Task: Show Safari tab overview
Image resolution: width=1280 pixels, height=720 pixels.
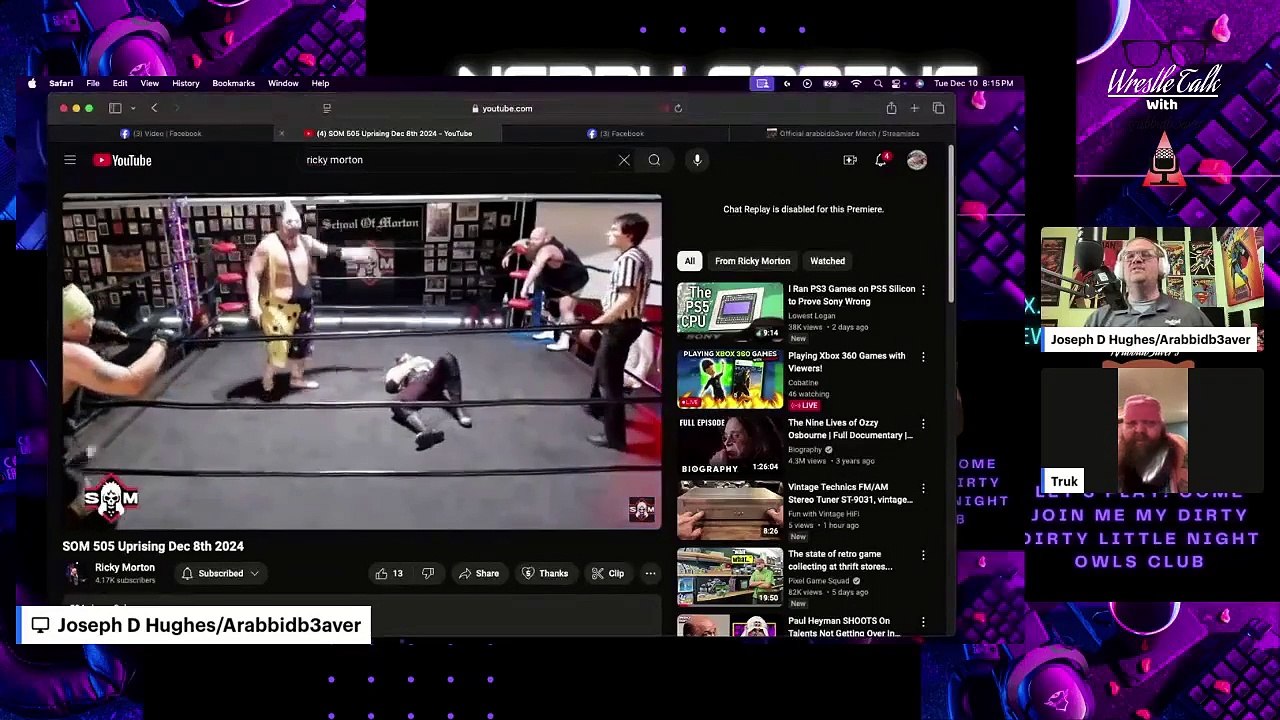Action: (938, 108)
